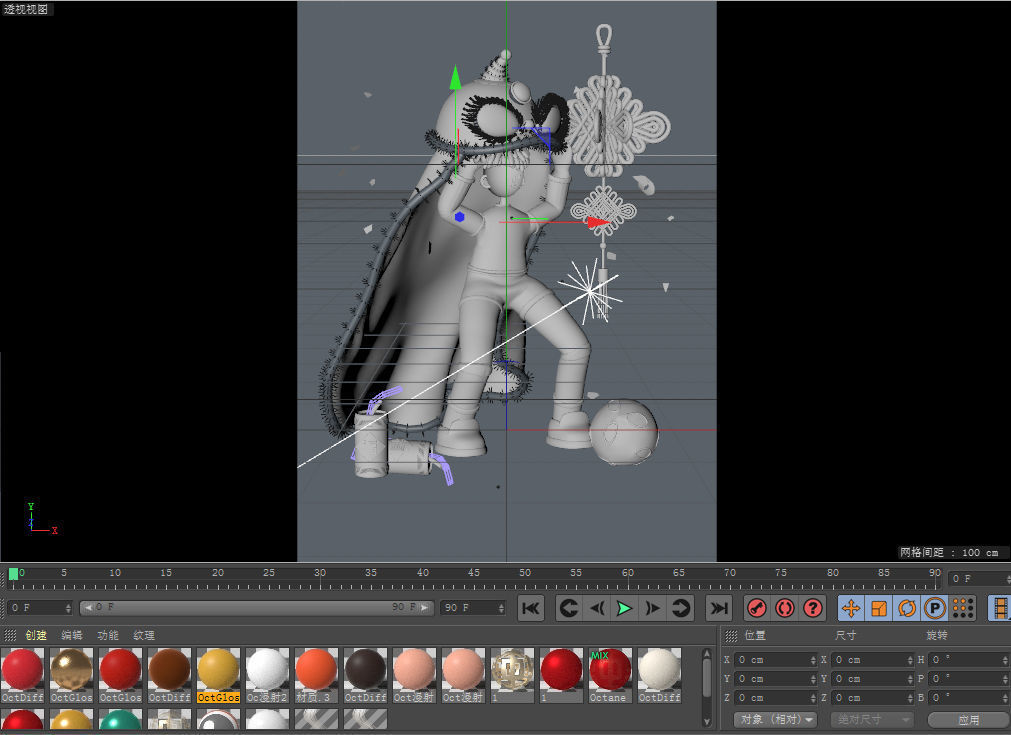1011x735 pixels.
Task: Select the dark brown OctDiff material
Action: 365,675
